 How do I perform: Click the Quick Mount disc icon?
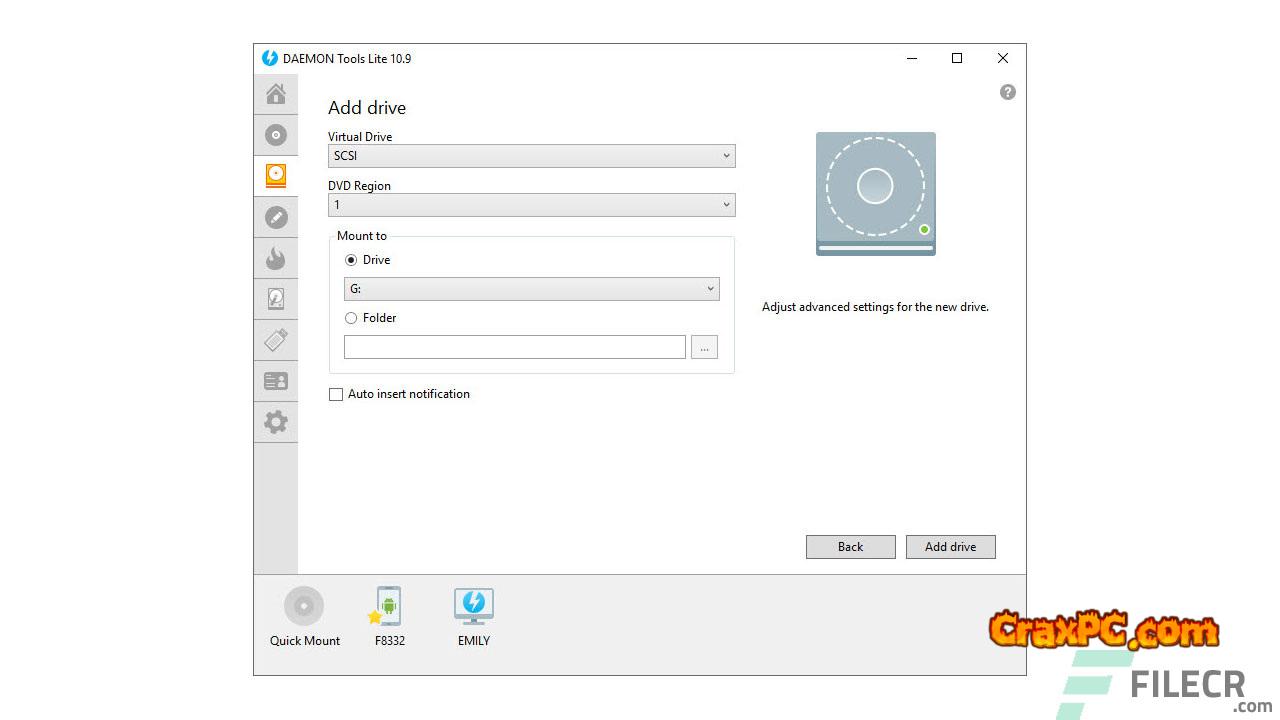coord(304,607)
